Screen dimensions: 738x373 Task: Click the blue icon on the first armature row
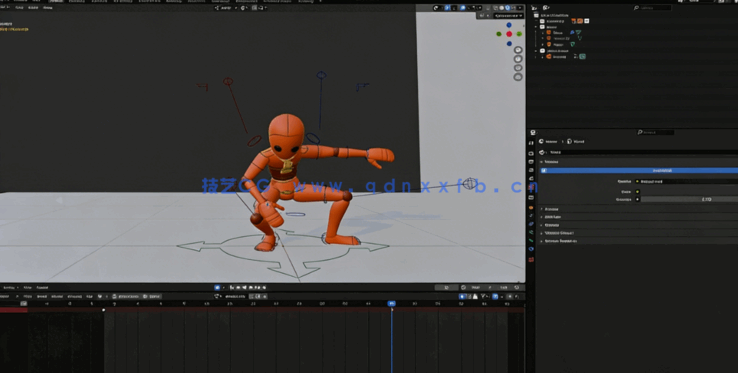coord(572,32)
